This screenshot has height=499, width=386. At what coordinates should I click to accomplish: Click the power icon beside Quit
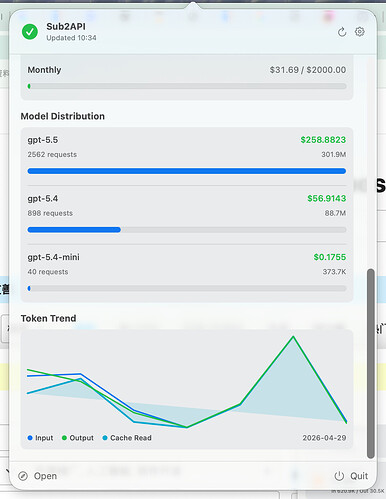pos(339,476)
